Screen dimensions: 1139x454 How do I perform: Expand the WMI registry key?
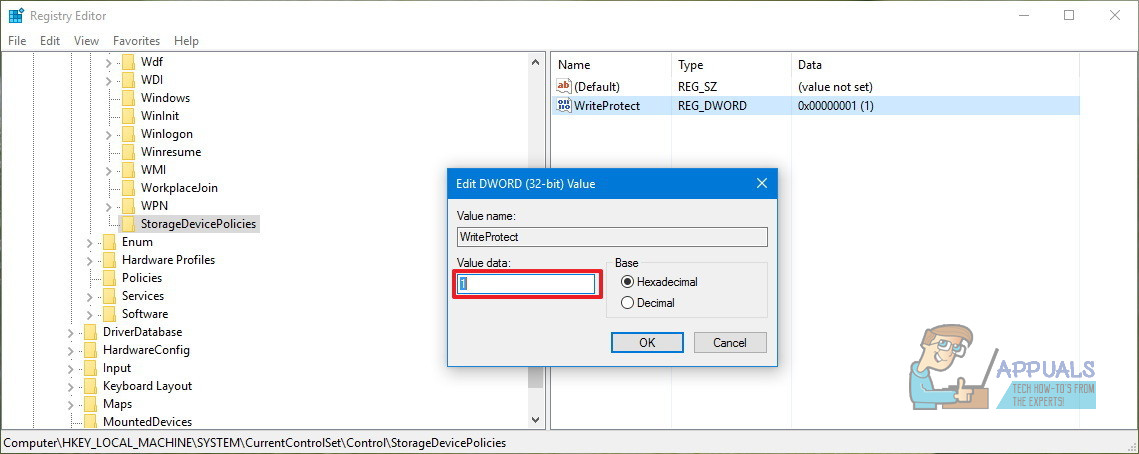(108, 170)
